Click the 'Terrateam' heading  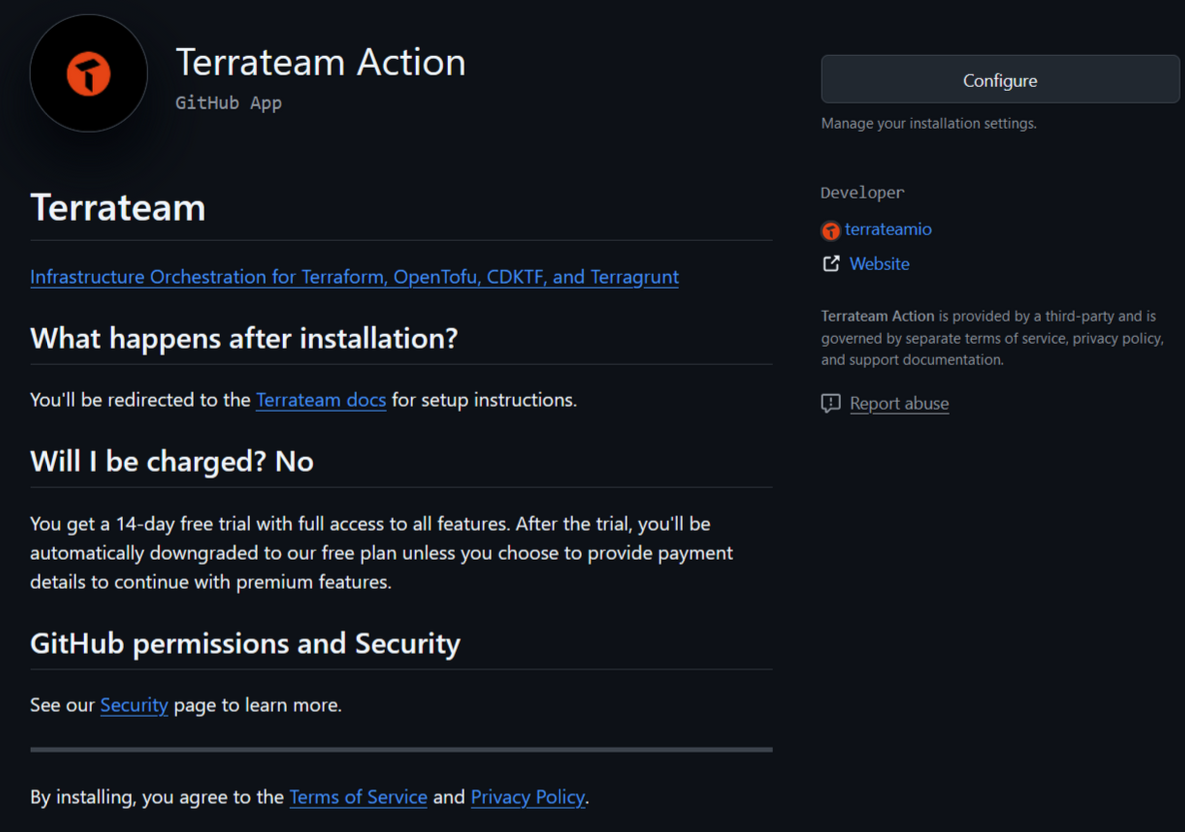pyautogui.click(x=118, y=208)
